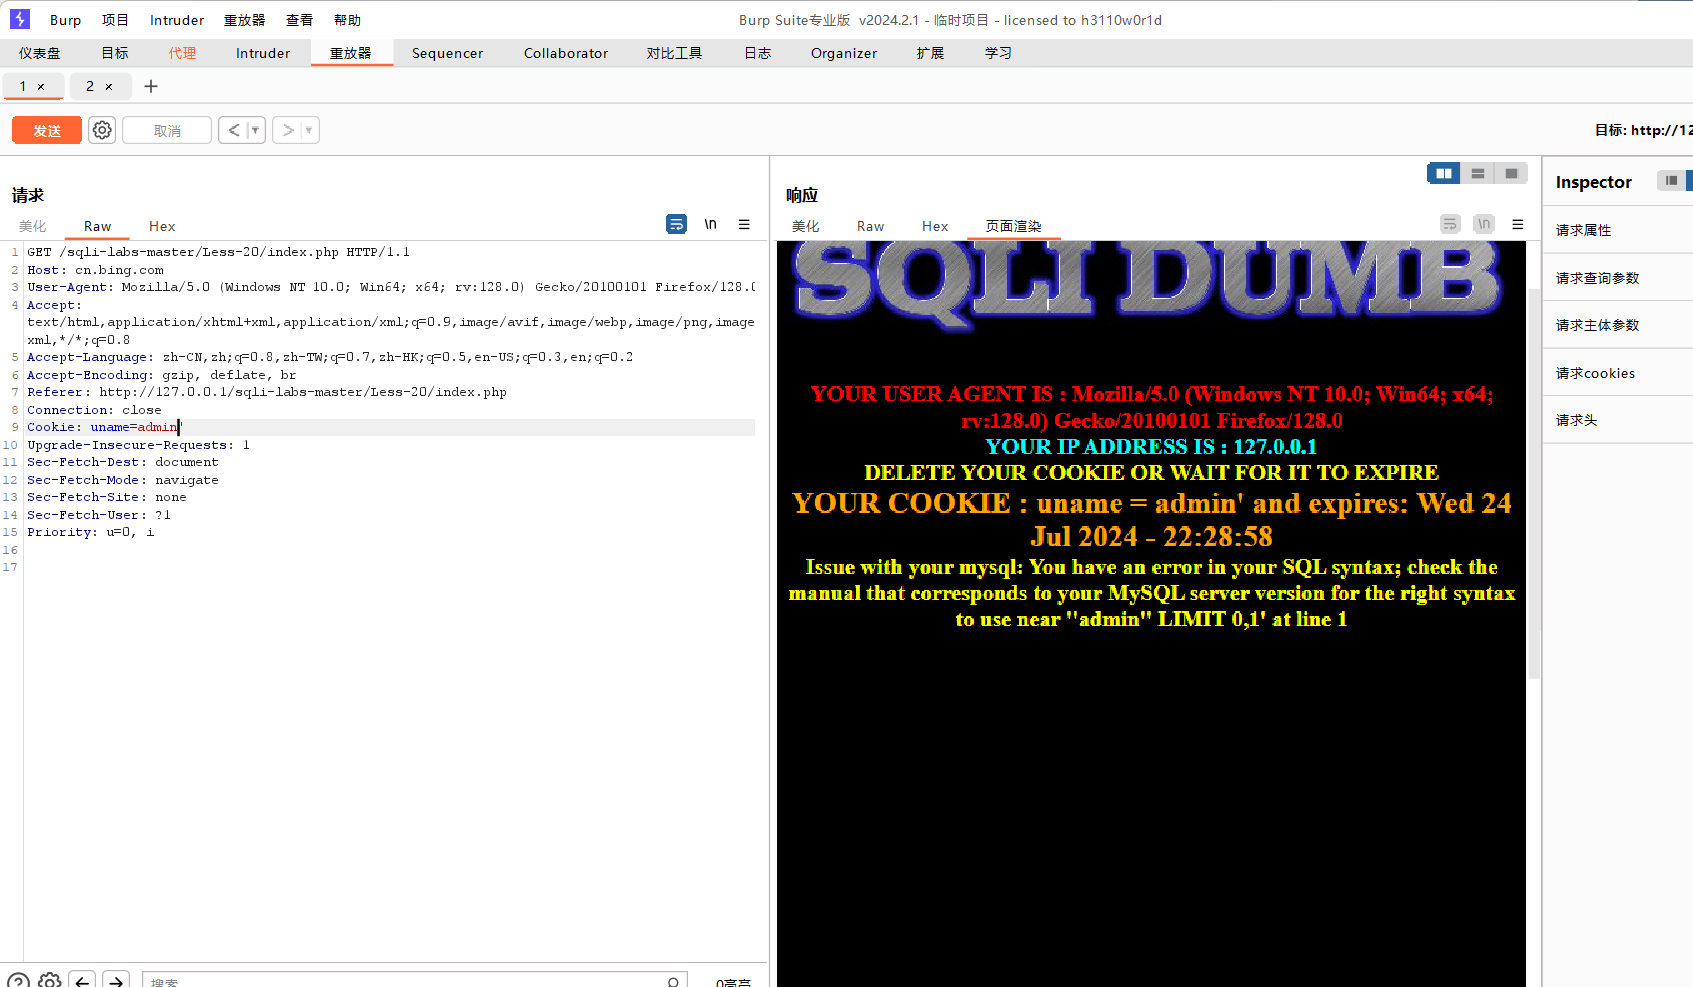The image size is (1693, 987).
Task: Switch response view to Hex
Action: point(935,226)
